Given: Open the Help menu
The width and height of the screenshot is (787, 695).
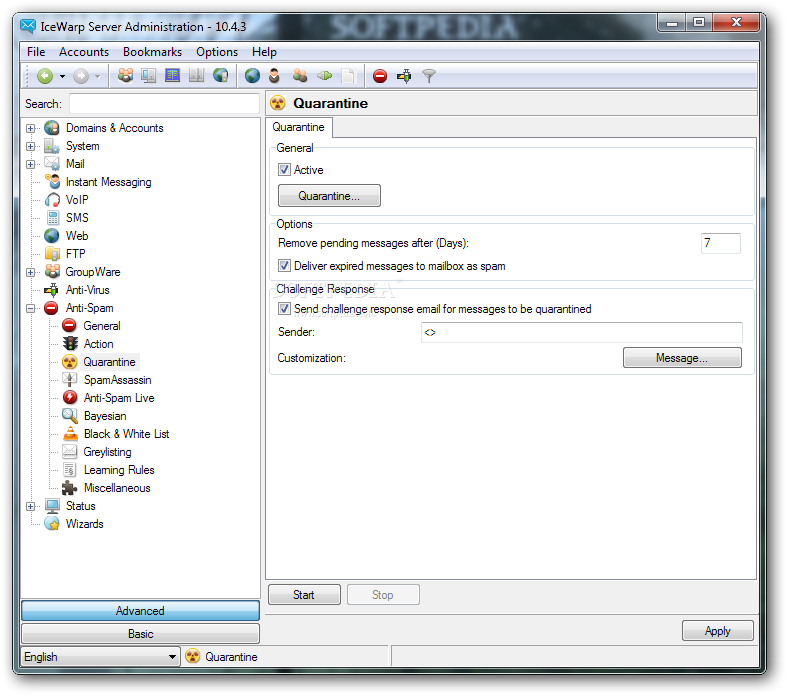Looking at the screenshot, I should pos(264,52).
